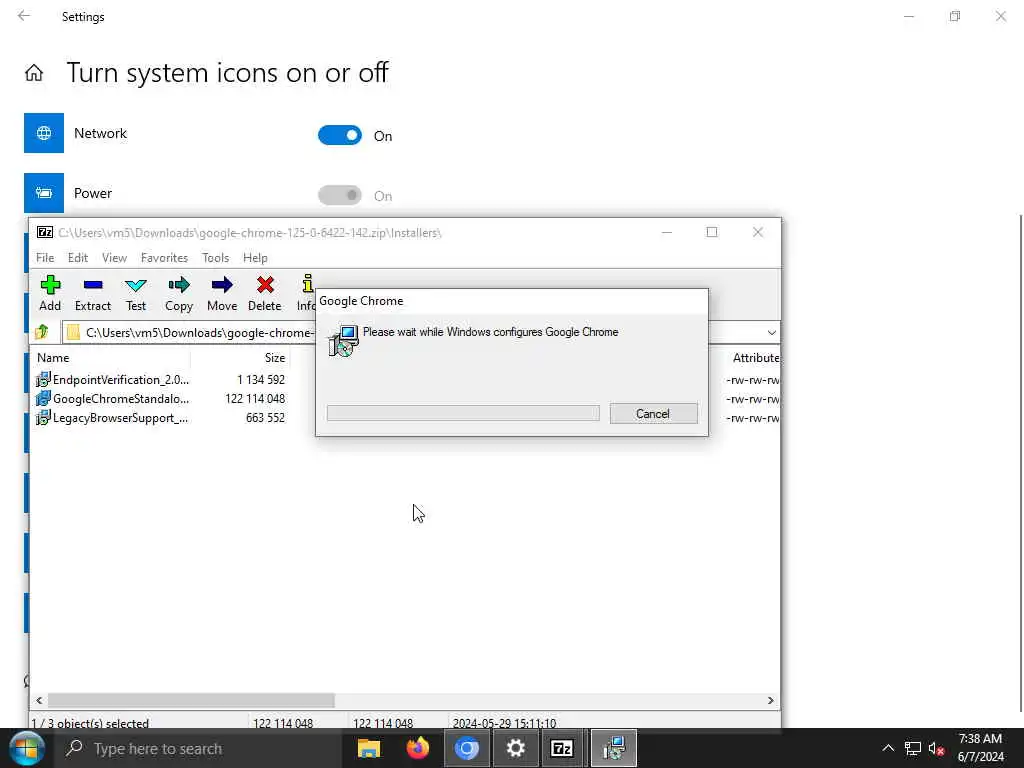Image resolution: width=1024 pixels, height=768 pixels.
Task: Open the View menu in 7-Zip
Action: 114,258
